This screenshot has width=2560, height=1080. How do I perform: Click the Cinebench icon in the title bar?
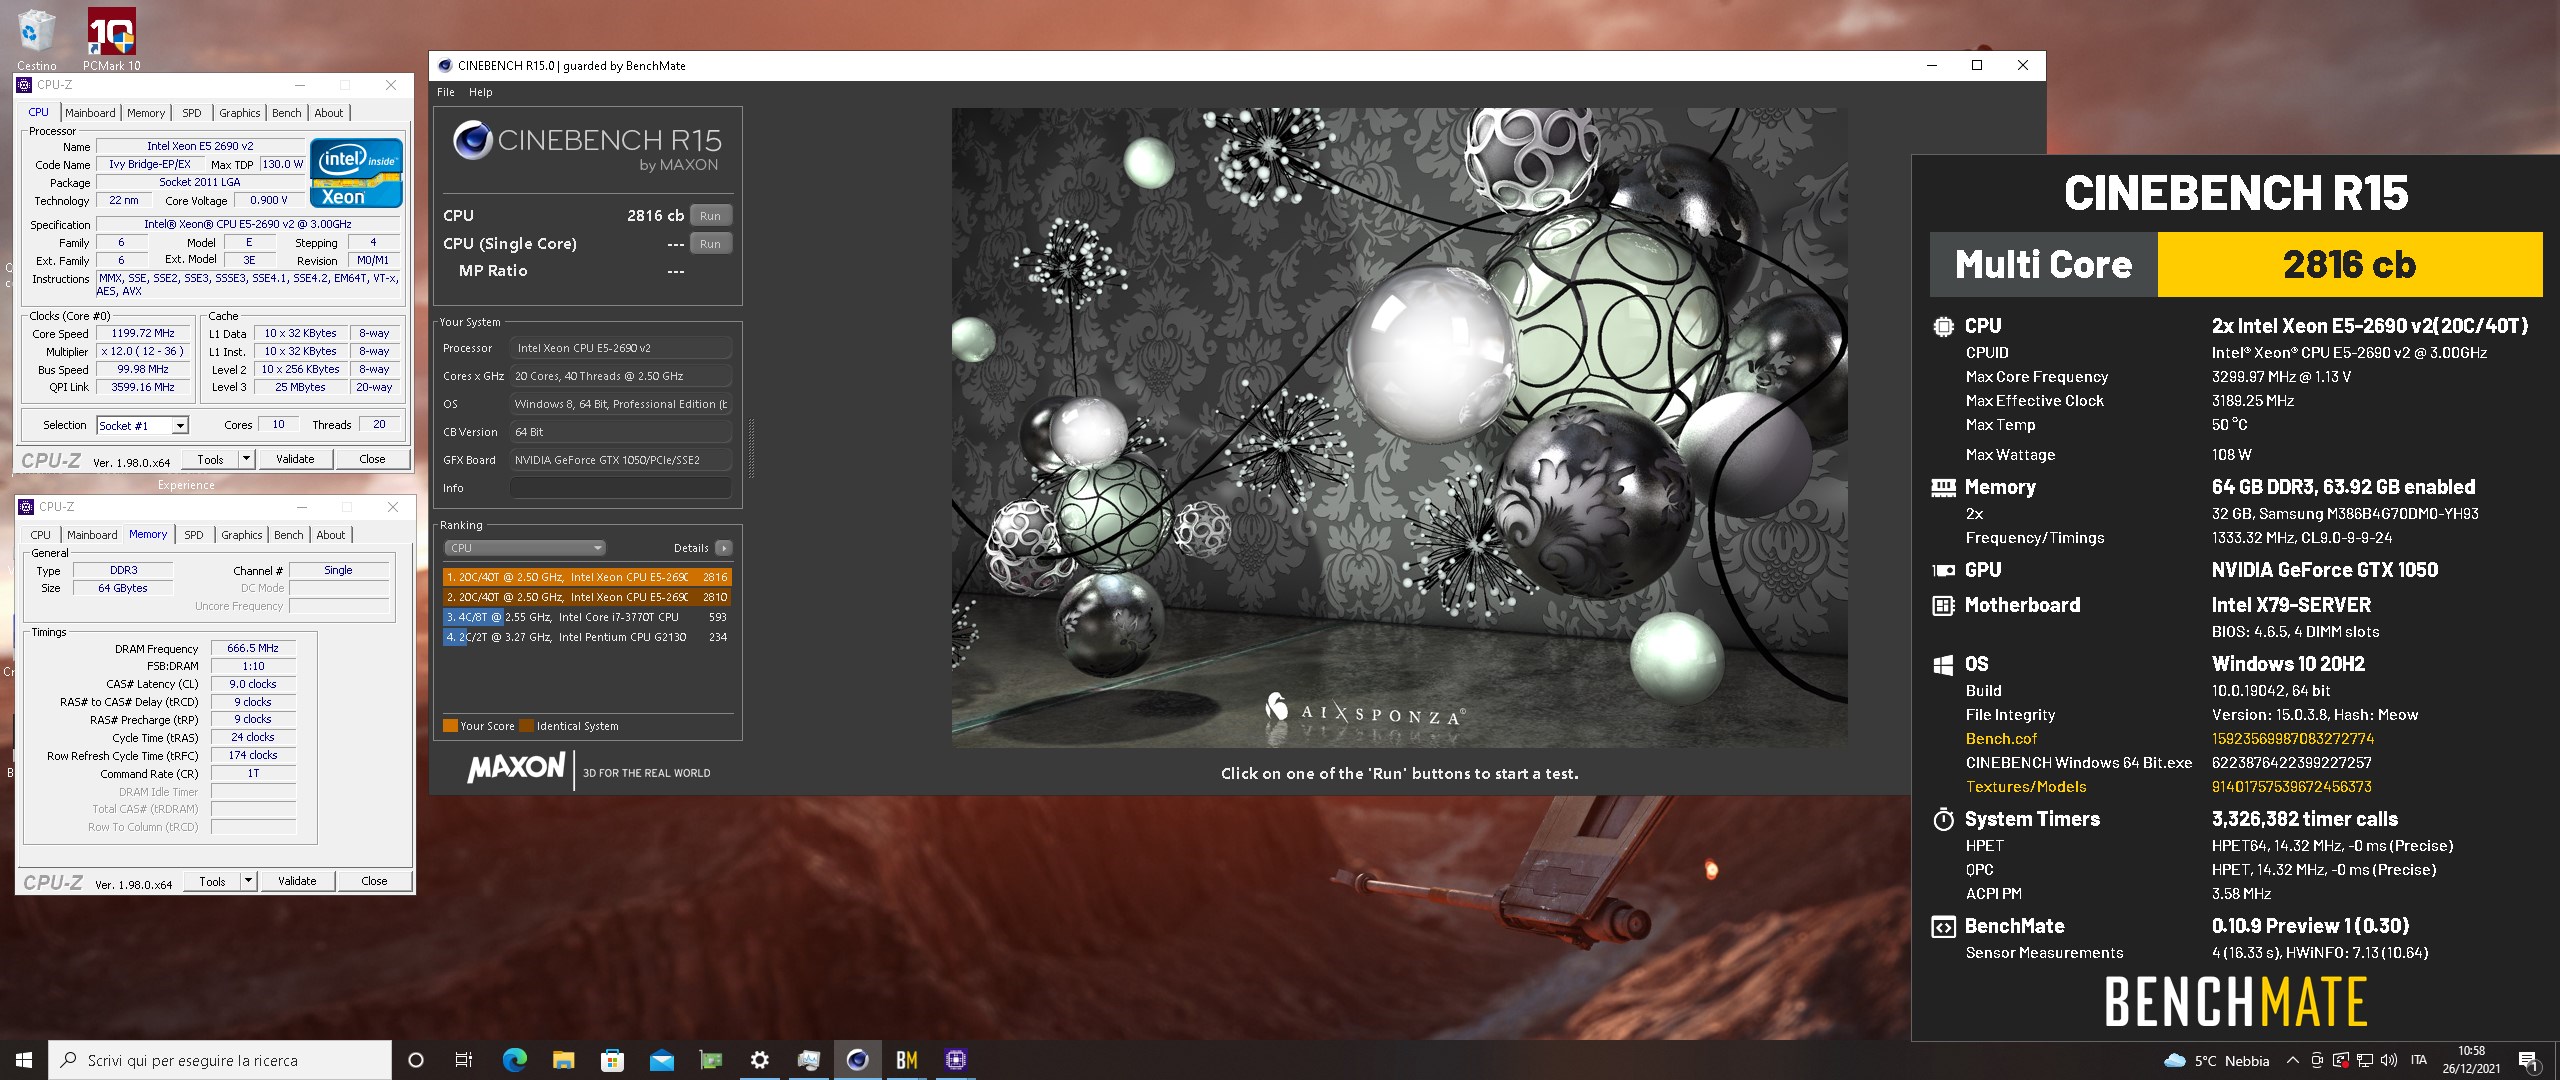pos(445,66)
